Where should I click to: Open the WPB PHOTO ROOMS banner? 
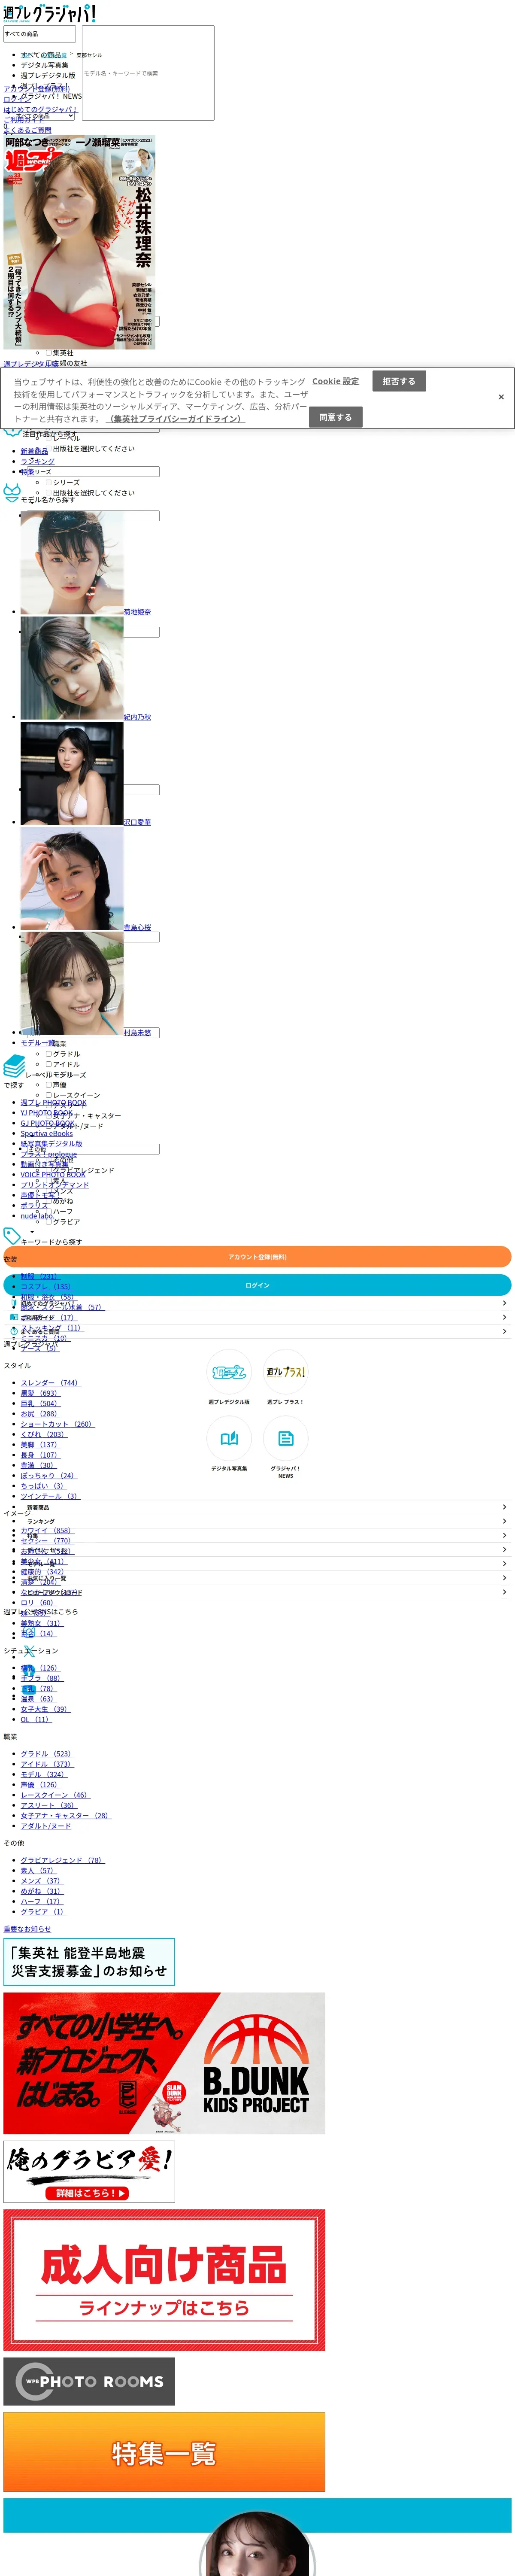point(89,2382)
